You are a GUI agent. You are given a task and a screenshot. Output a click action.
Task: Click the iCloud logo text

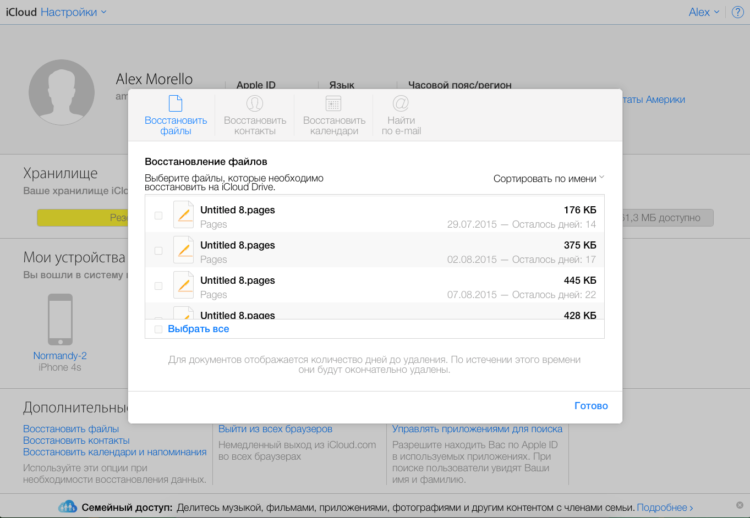21,12
